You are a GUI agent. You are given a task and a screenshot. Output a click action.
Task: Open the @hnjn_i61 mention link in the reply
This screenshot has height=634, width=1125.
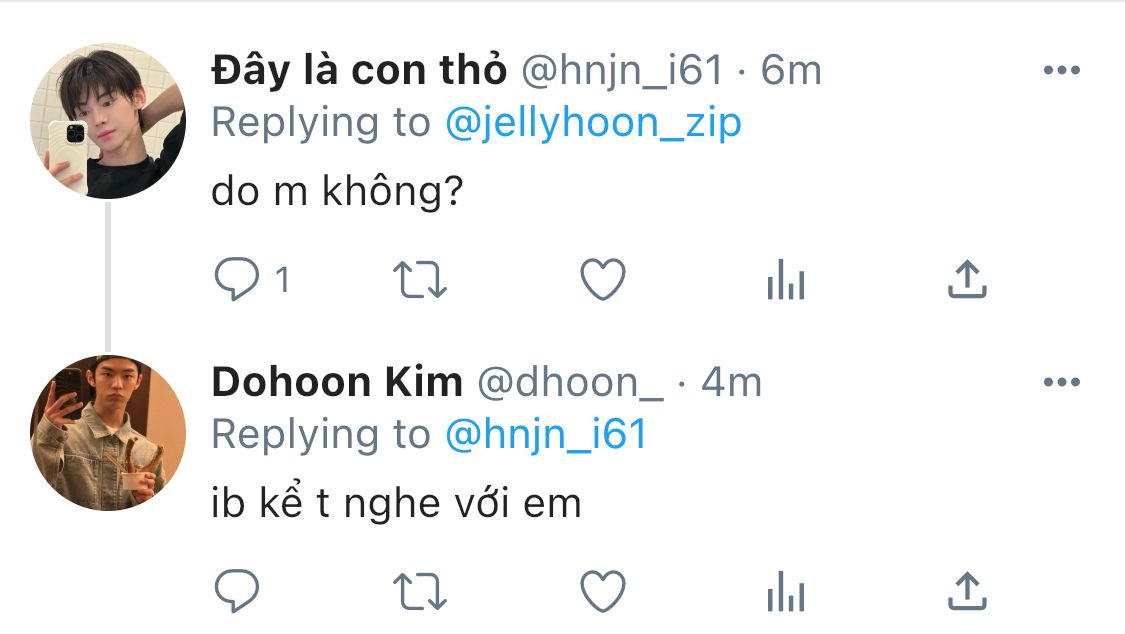point(546,435)
